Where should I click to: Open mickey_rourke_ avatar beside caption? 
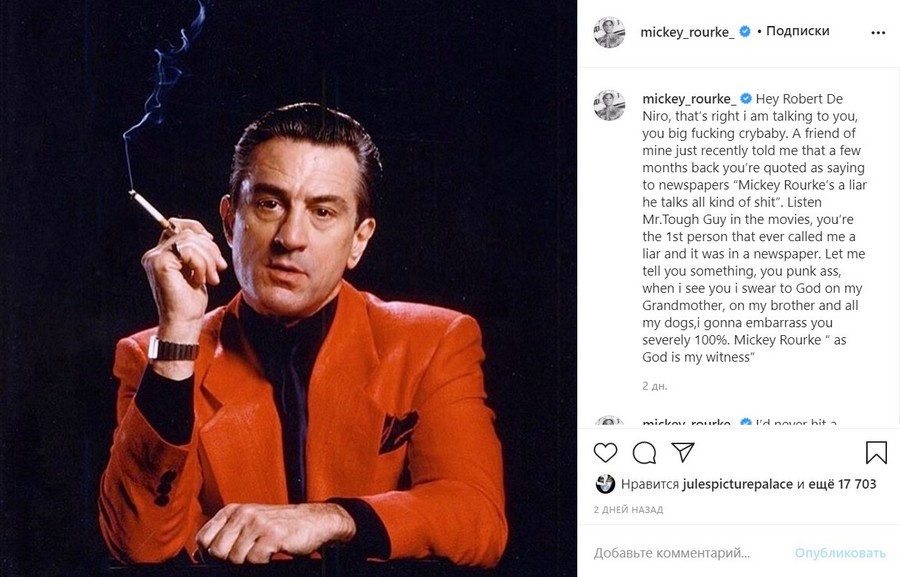tap(609, 106)
